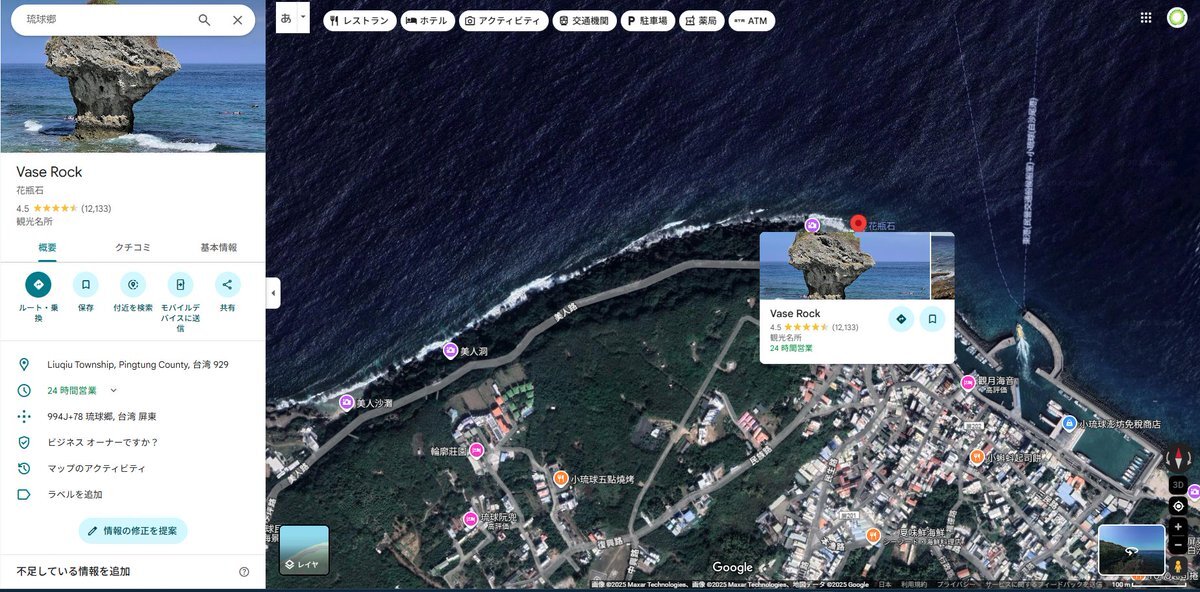Collapse the side panel with arrow handle
The width and height of the screenshot is (1200, 592).
pos(274,293)
